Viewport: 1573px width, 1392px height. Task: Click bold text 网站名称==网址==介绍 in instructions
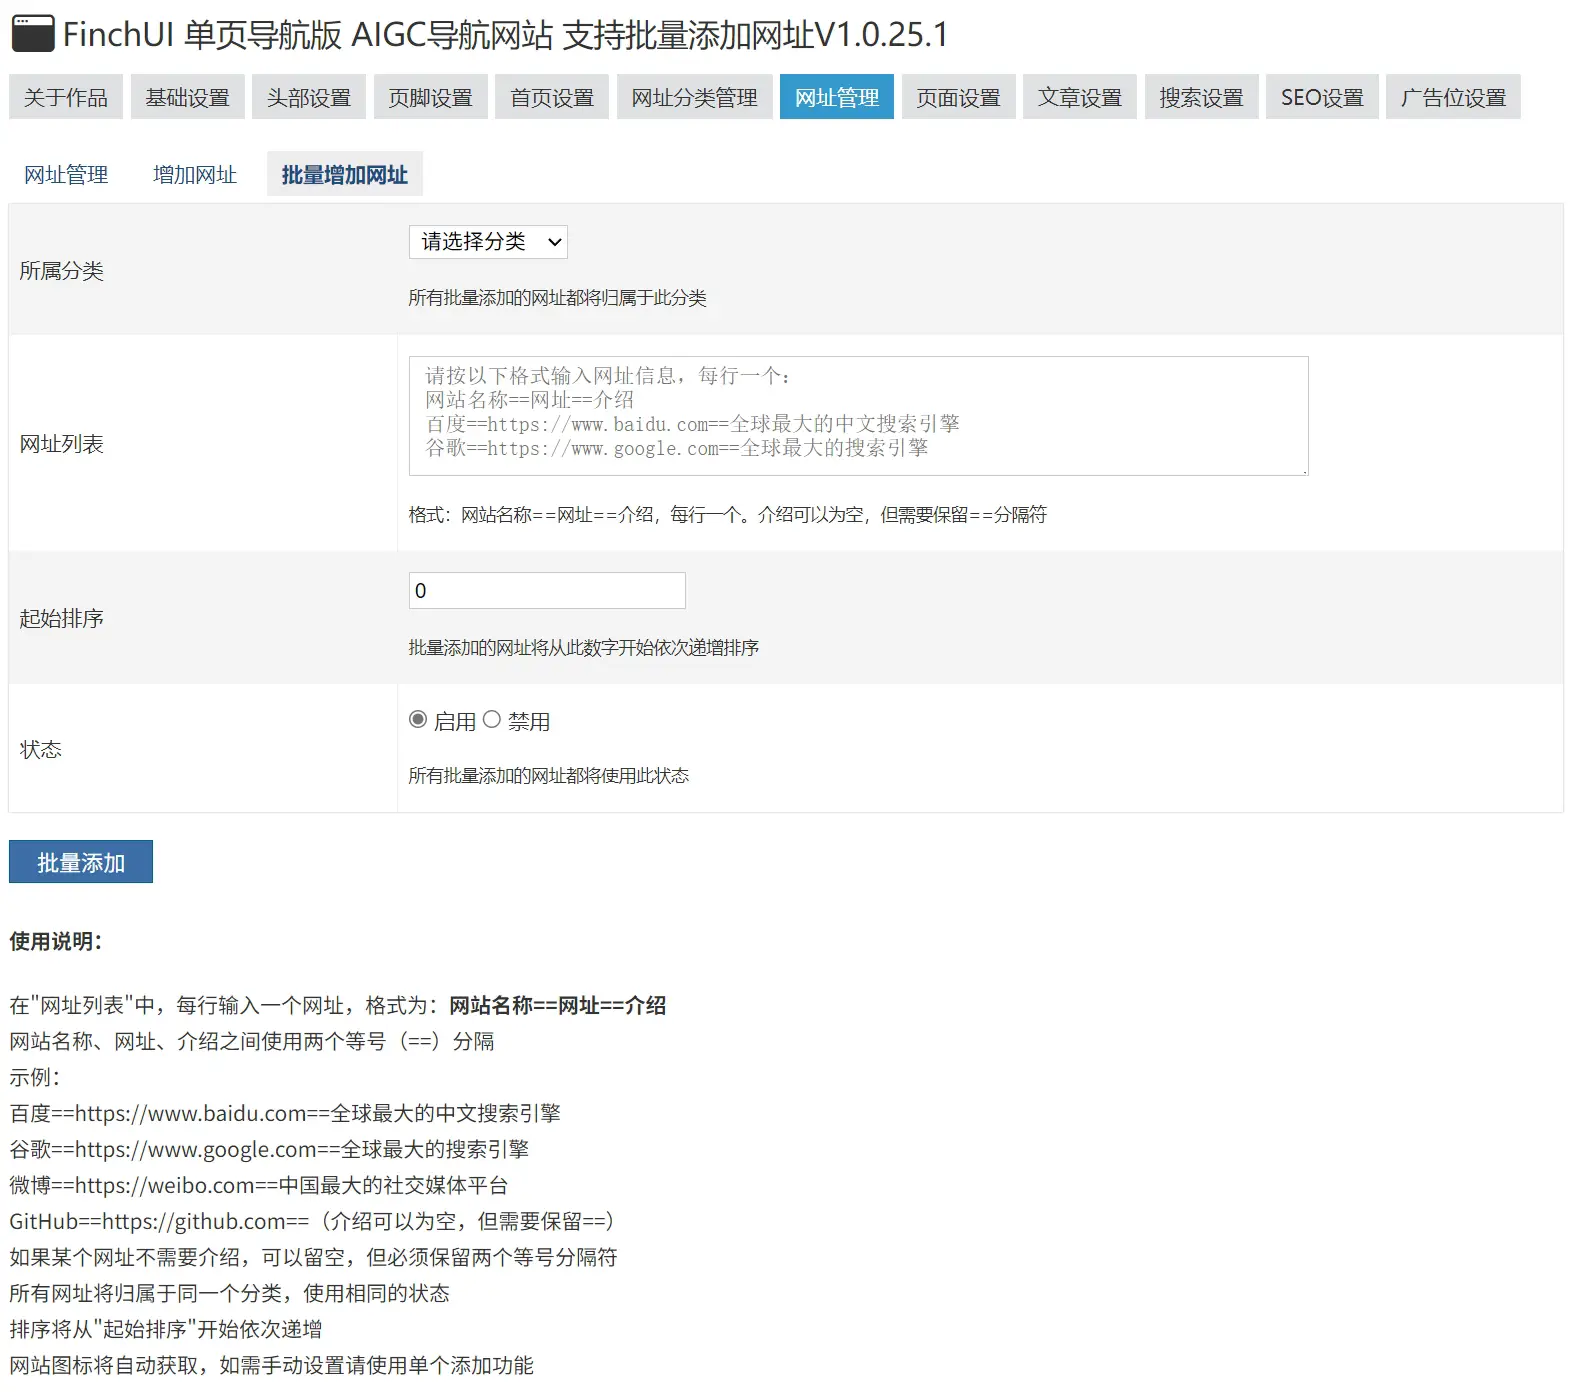click(x=558, y=1006)
